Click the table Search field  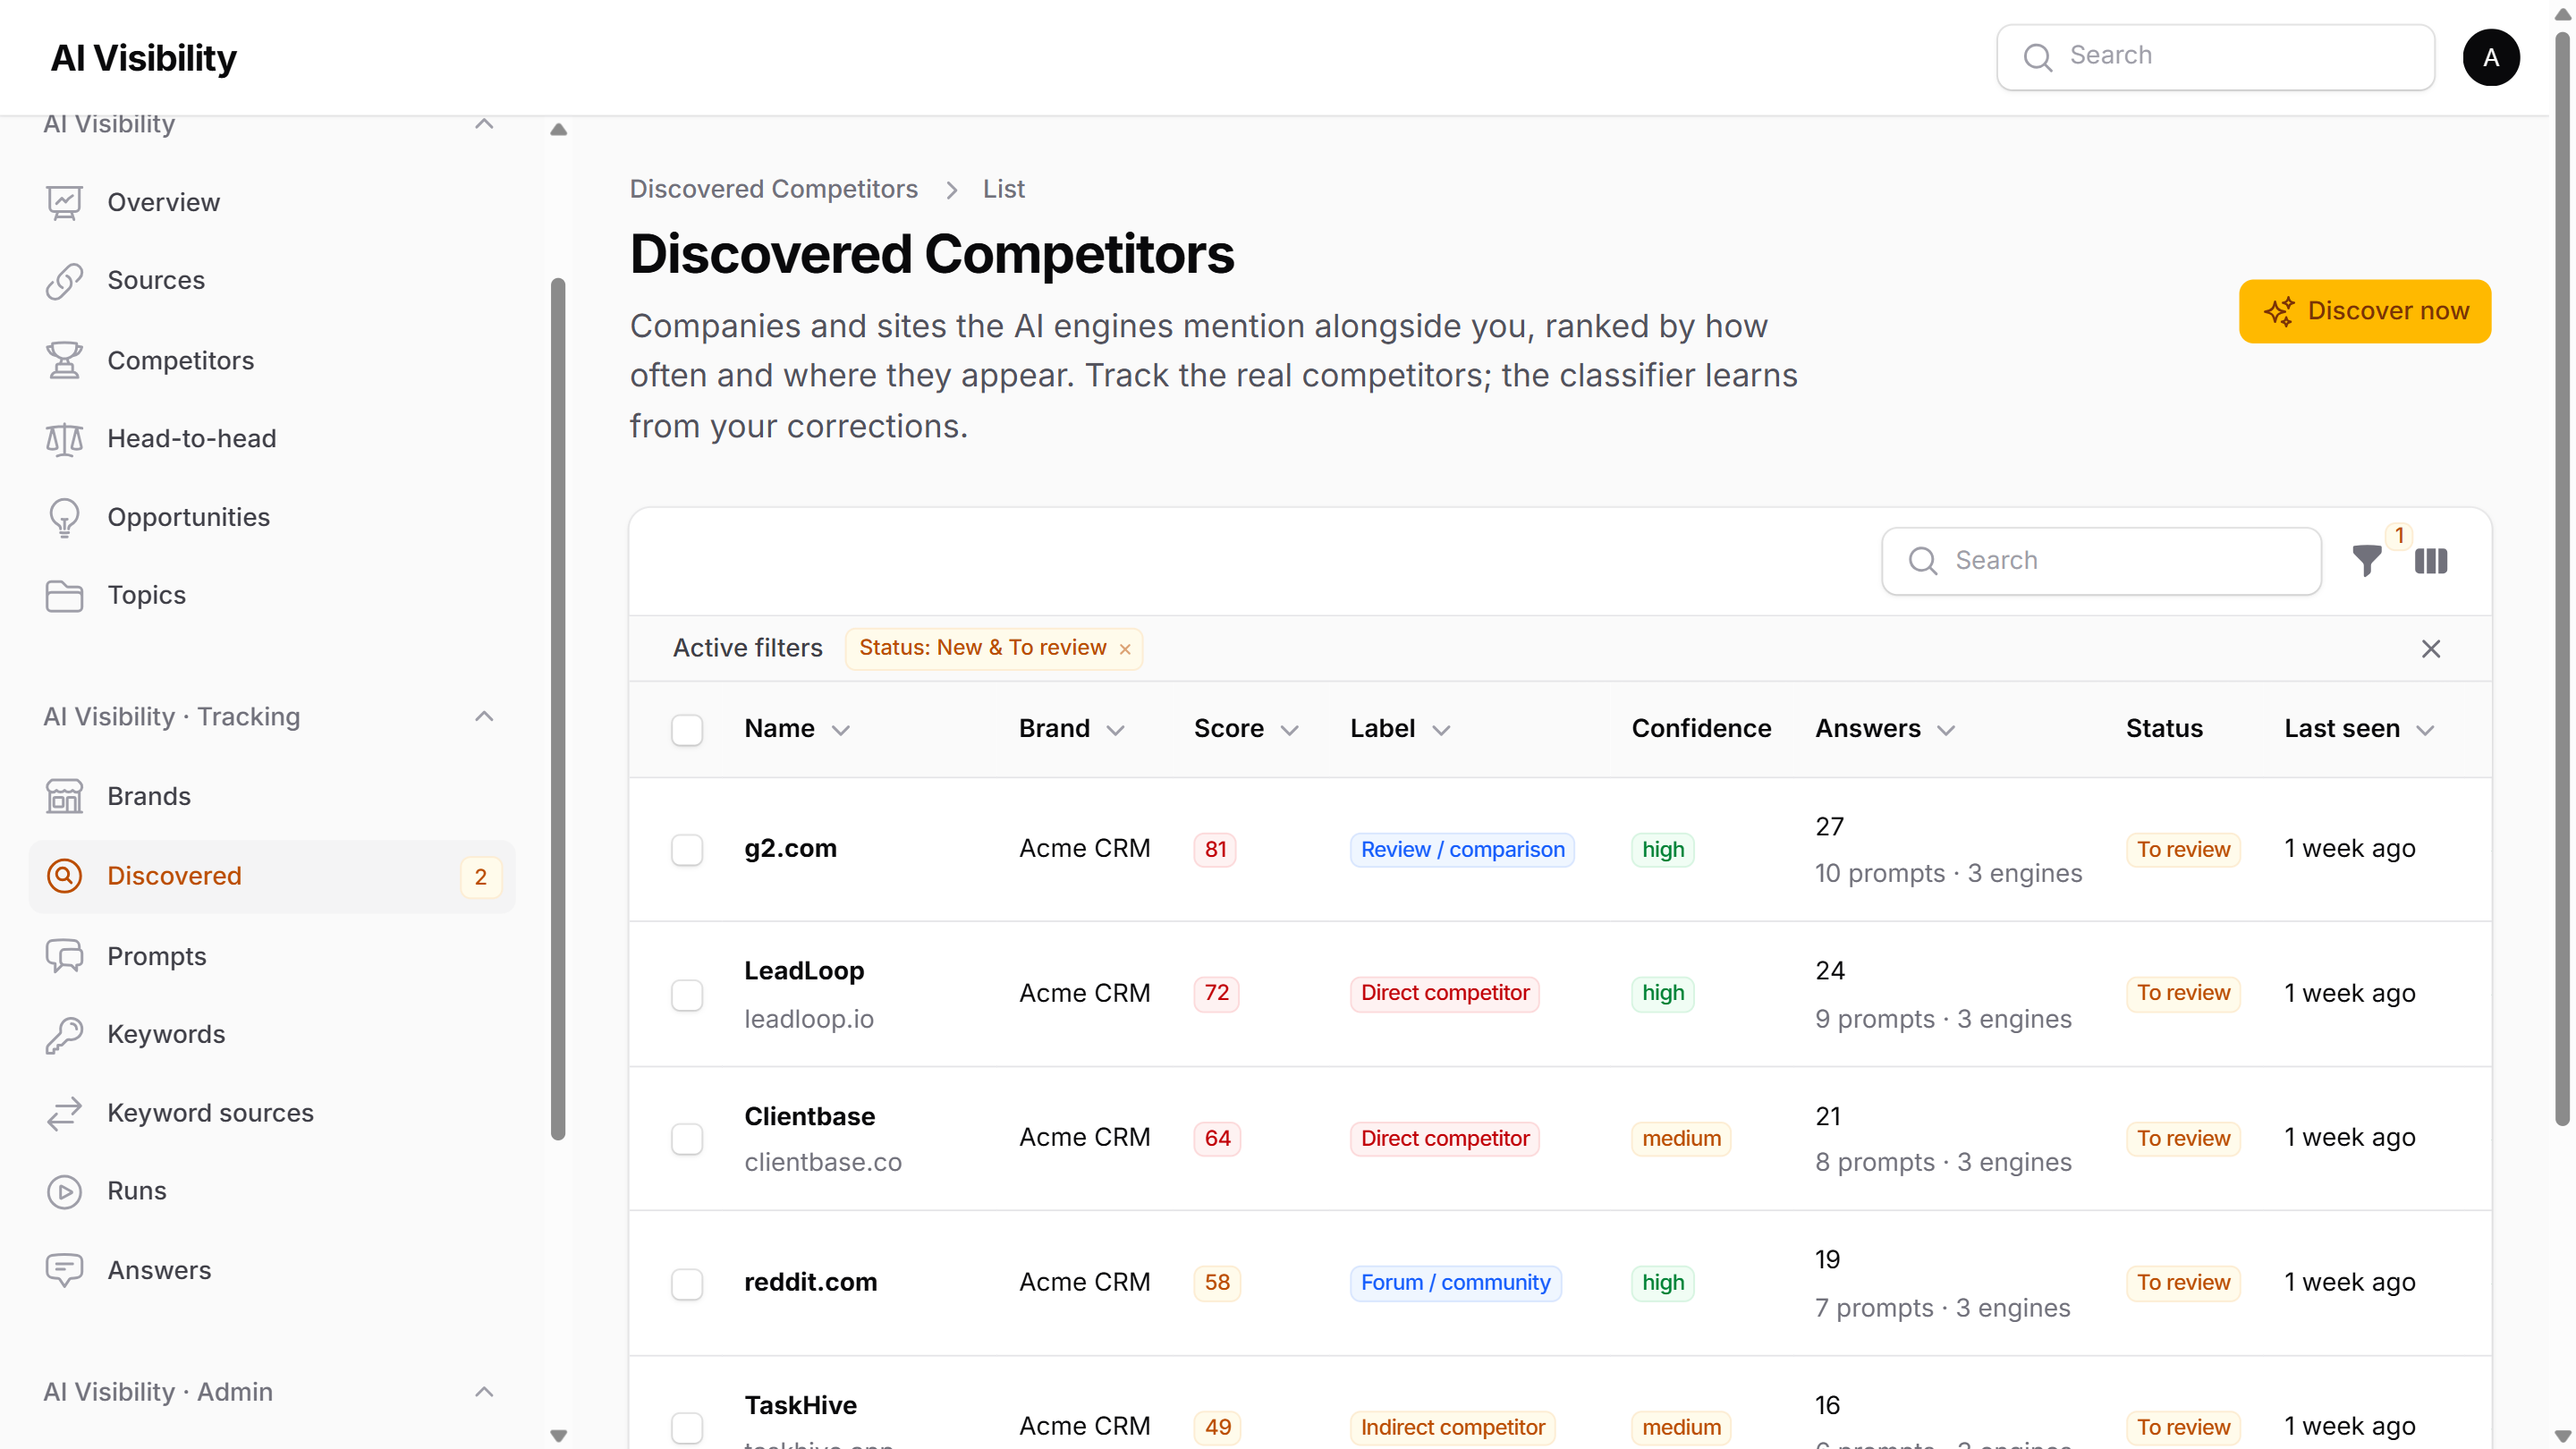2101,561
